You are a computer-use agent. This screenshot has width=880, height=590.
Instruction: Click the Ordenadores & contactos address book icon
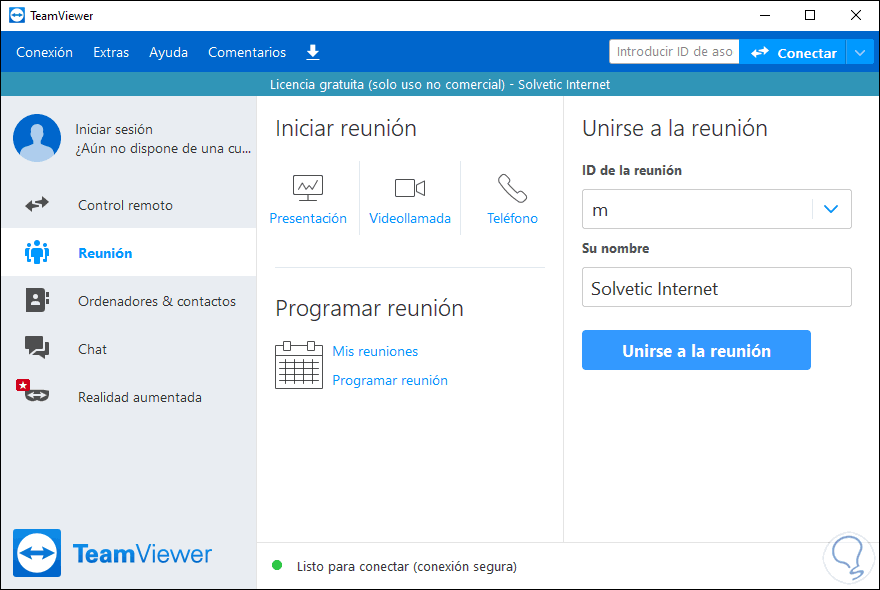pyautogui.click(x=37, y=300)
